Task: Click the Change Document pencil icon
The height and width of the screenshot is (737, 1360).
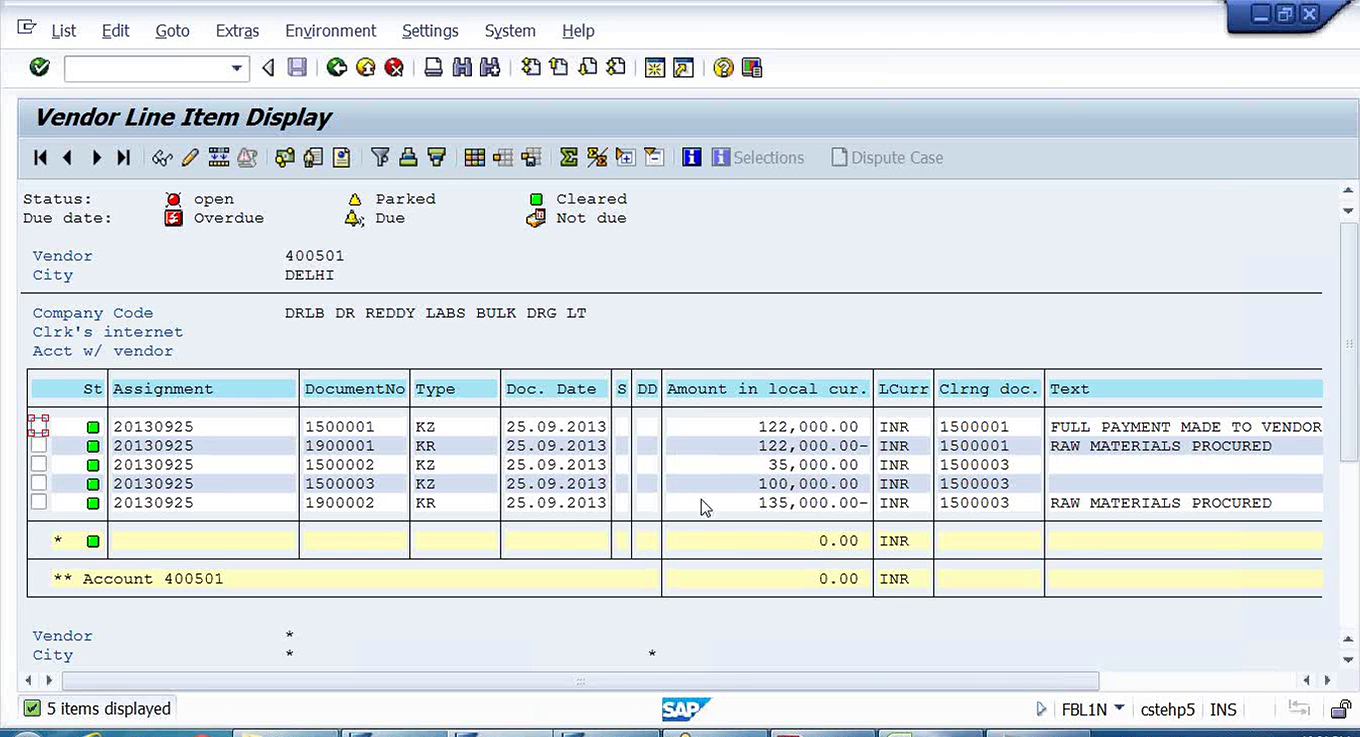Action: click(x=190, y=157)
